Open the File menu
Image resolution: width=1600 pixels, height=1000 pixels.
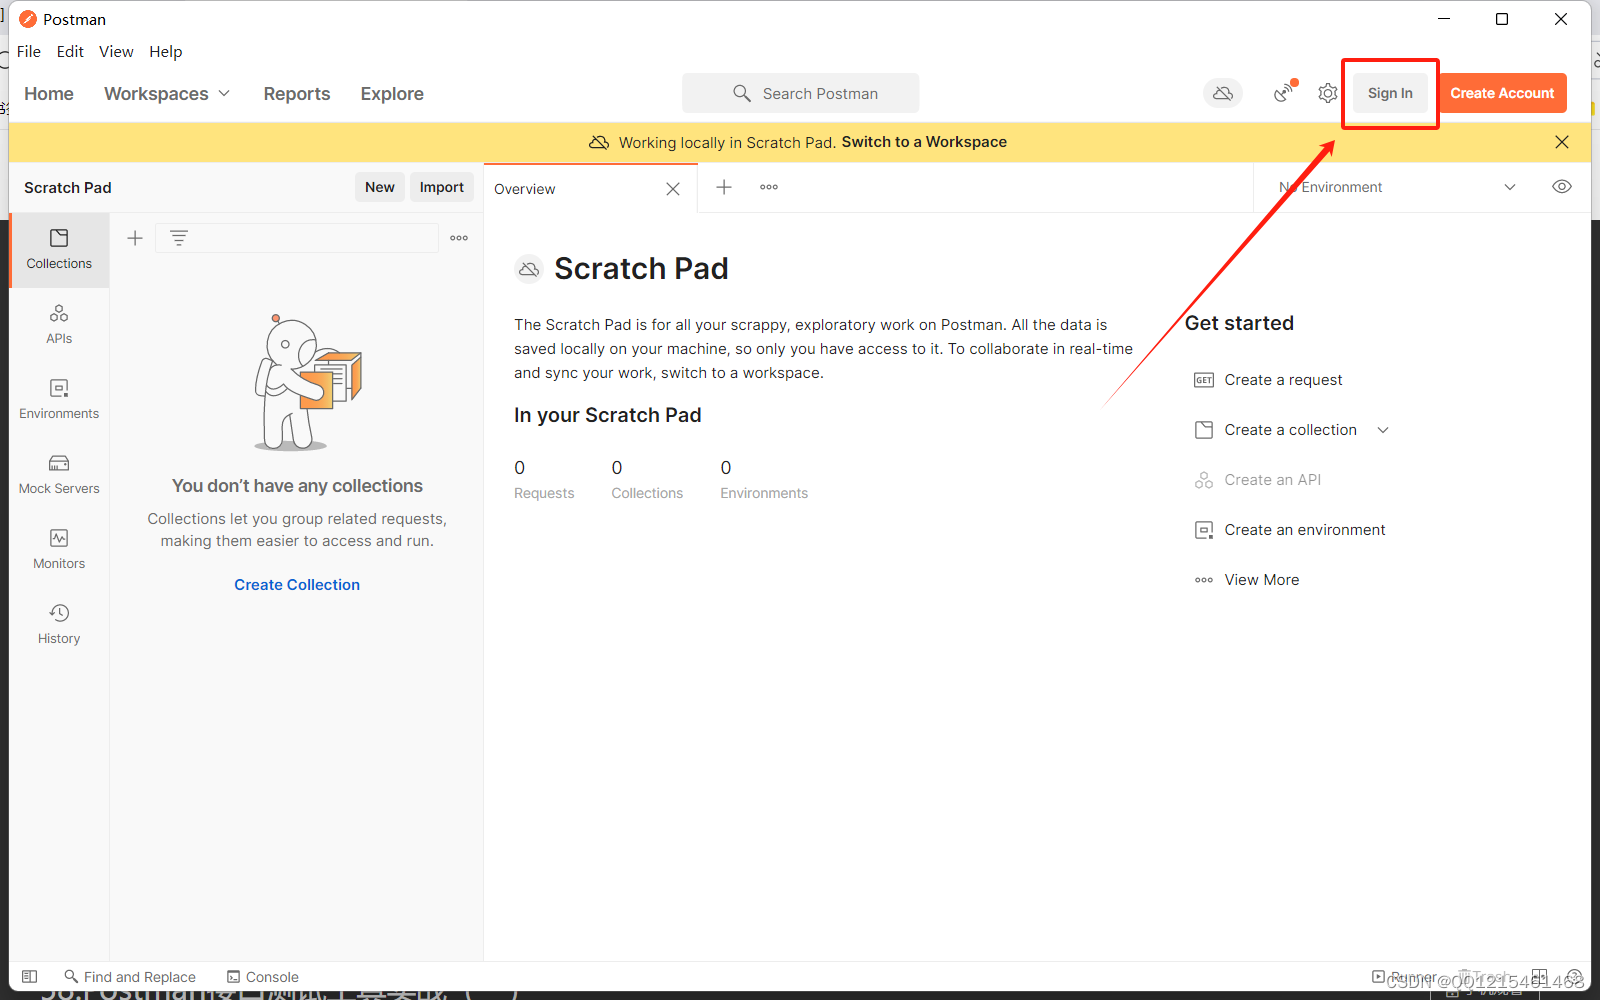29,52
